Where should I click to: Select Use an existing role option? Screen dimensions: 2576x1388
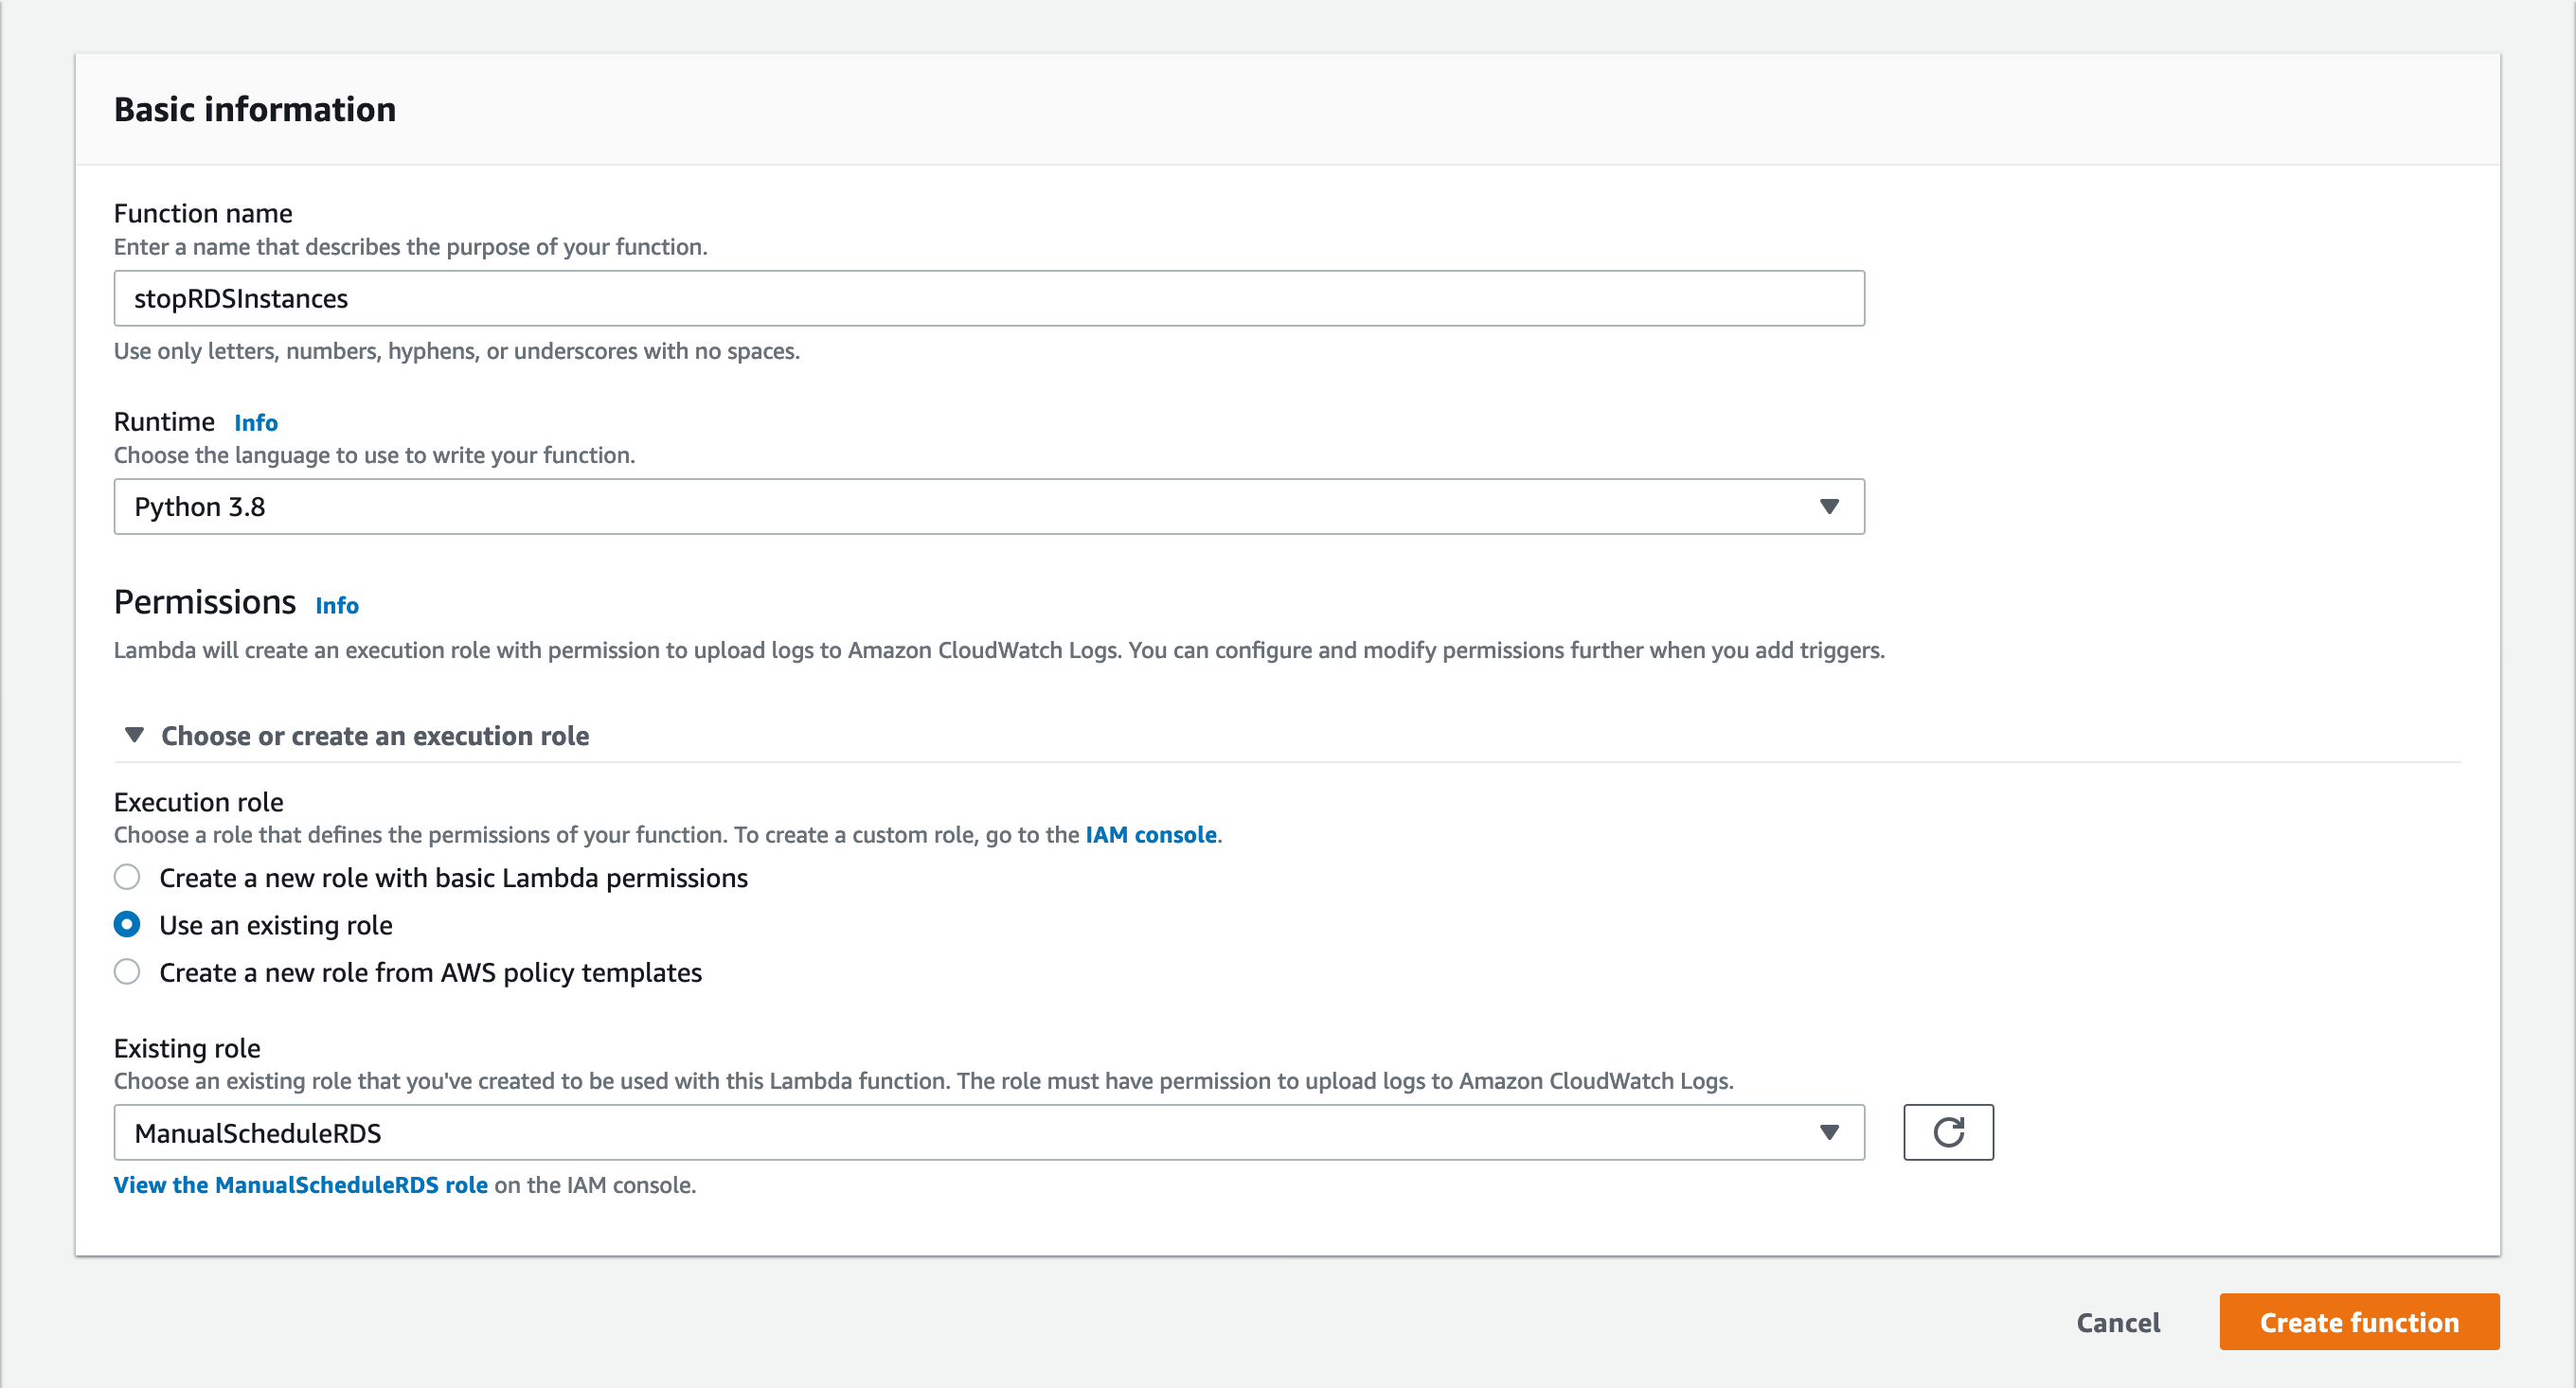[127, 925]
